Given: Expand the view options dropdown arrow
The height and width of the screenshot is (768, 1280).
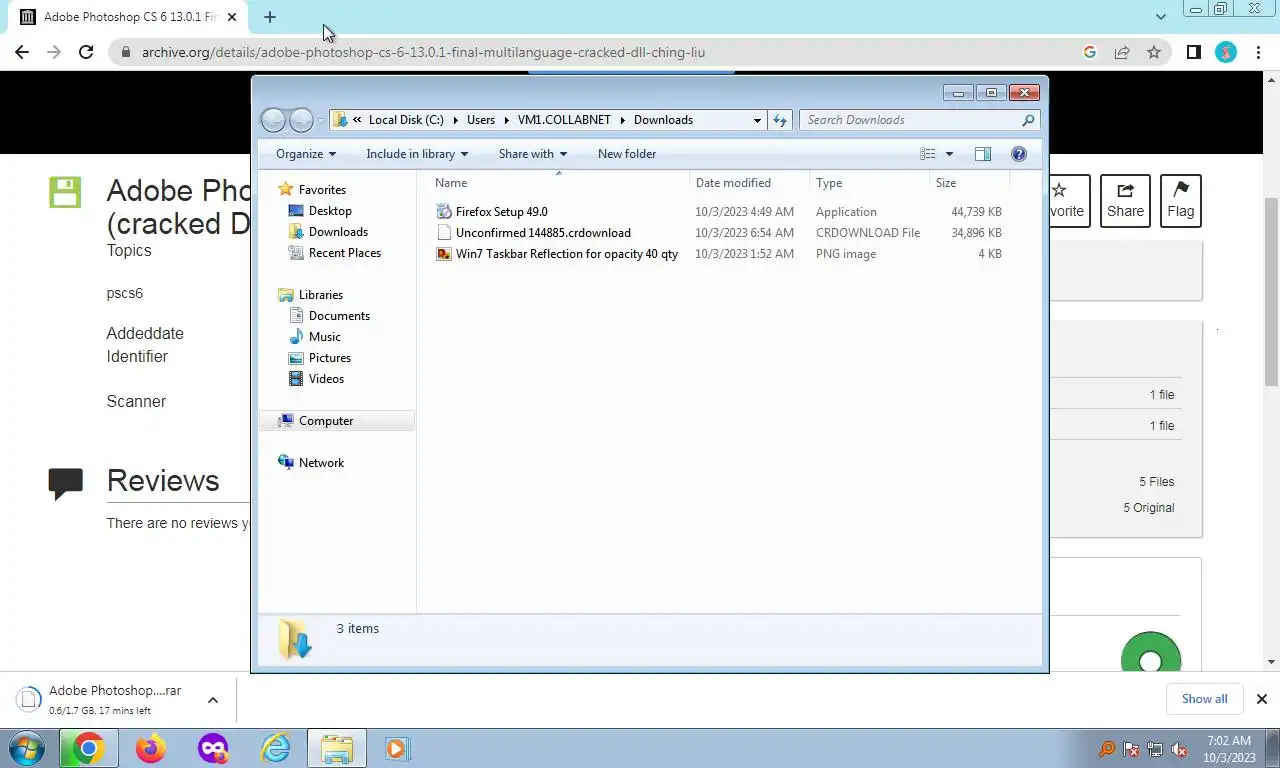Looking at the screenshot, I should tap(949, 154).
